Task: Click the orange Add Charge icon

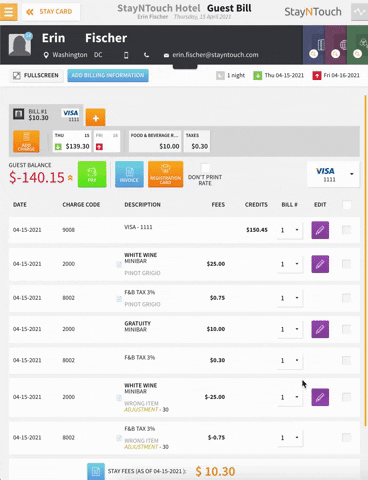Action: [x=26, y=141]
